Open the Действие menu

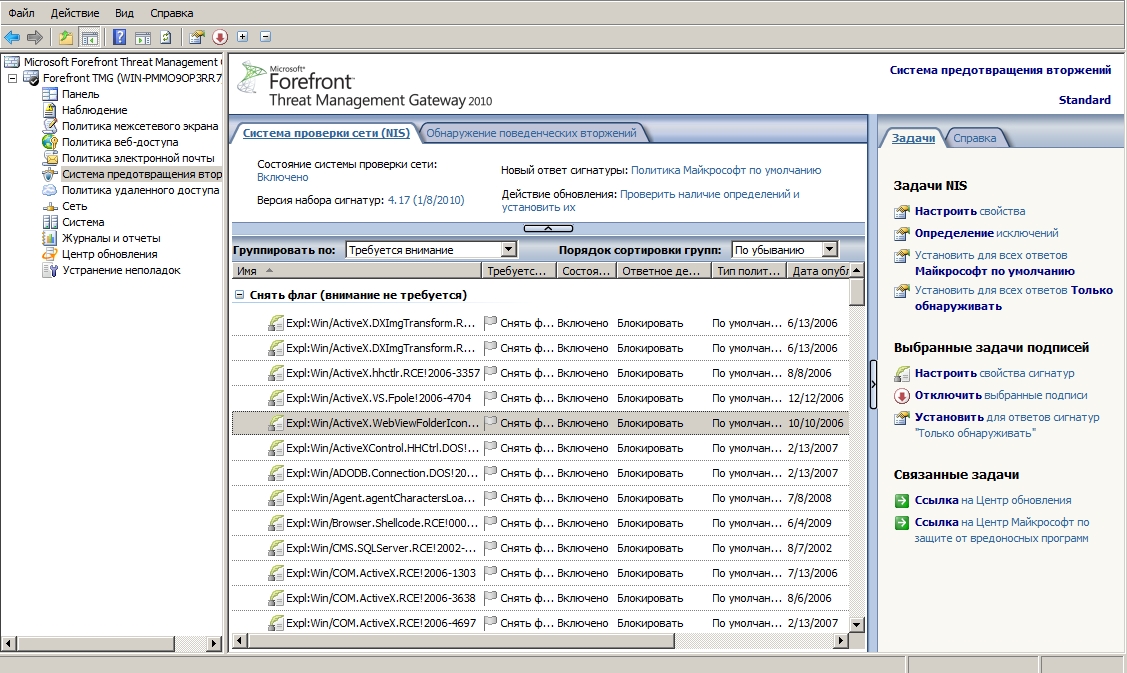coord(75,13)
